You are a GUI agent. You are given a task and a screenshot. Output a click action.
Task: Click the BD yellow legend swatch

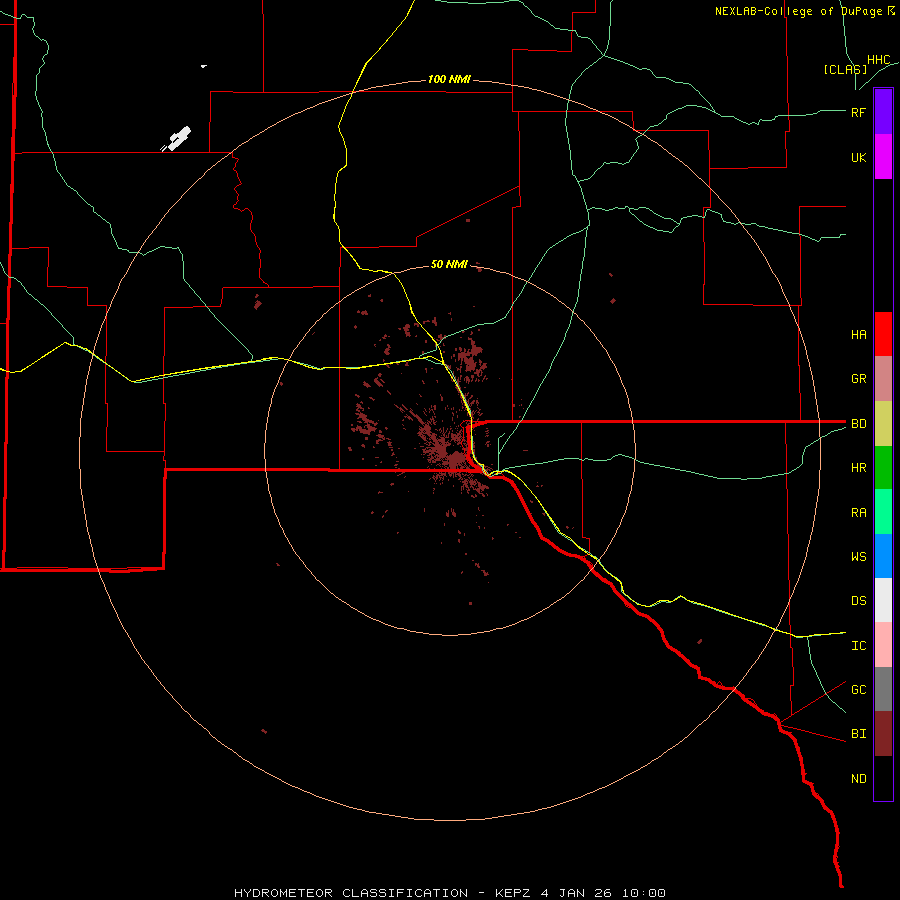click(883, 424)
